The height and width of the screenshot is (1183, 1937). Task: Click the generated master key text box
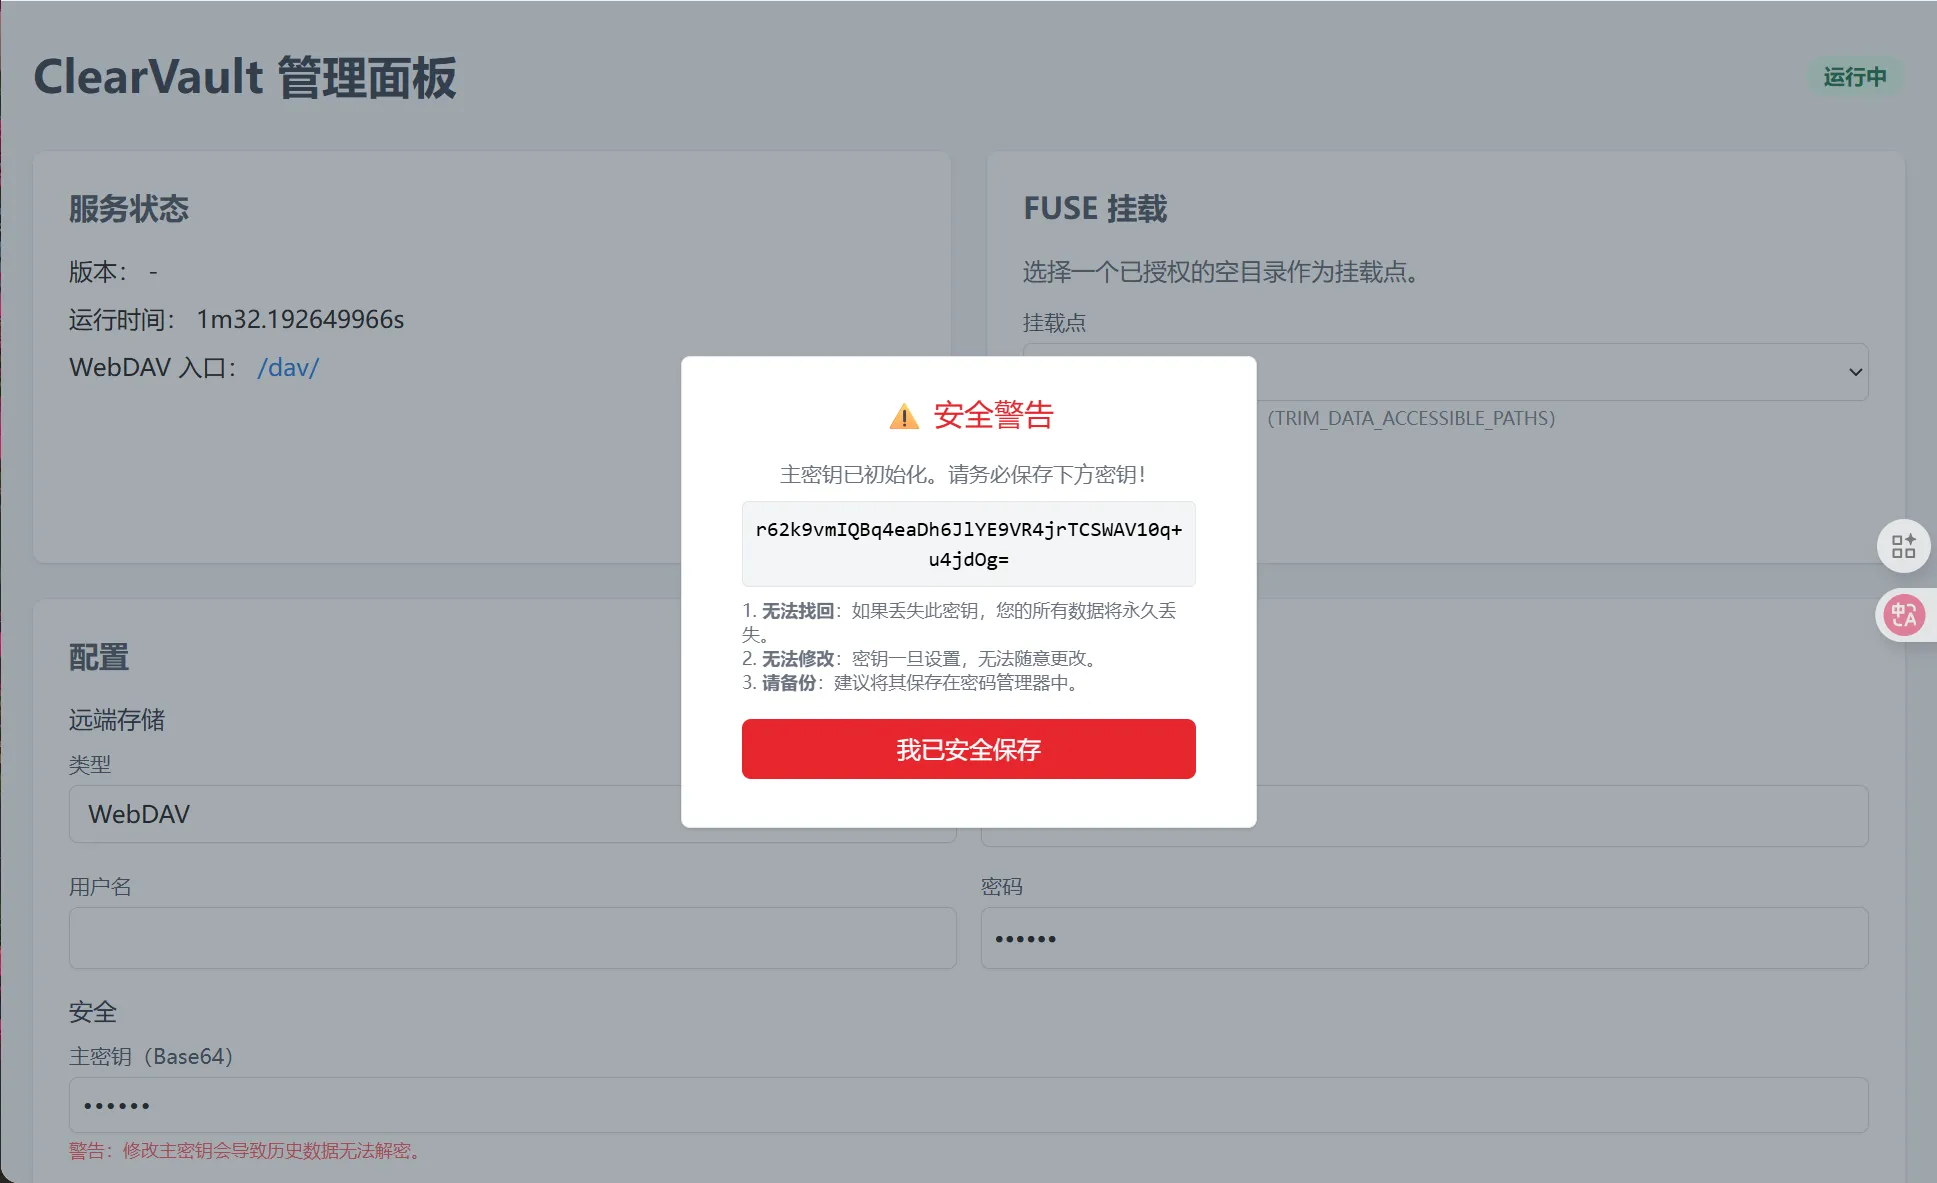968,544
